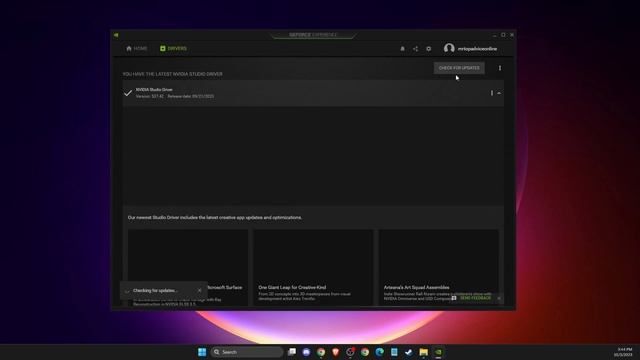Open the Microsoft Surface article card

click(188, 267)
